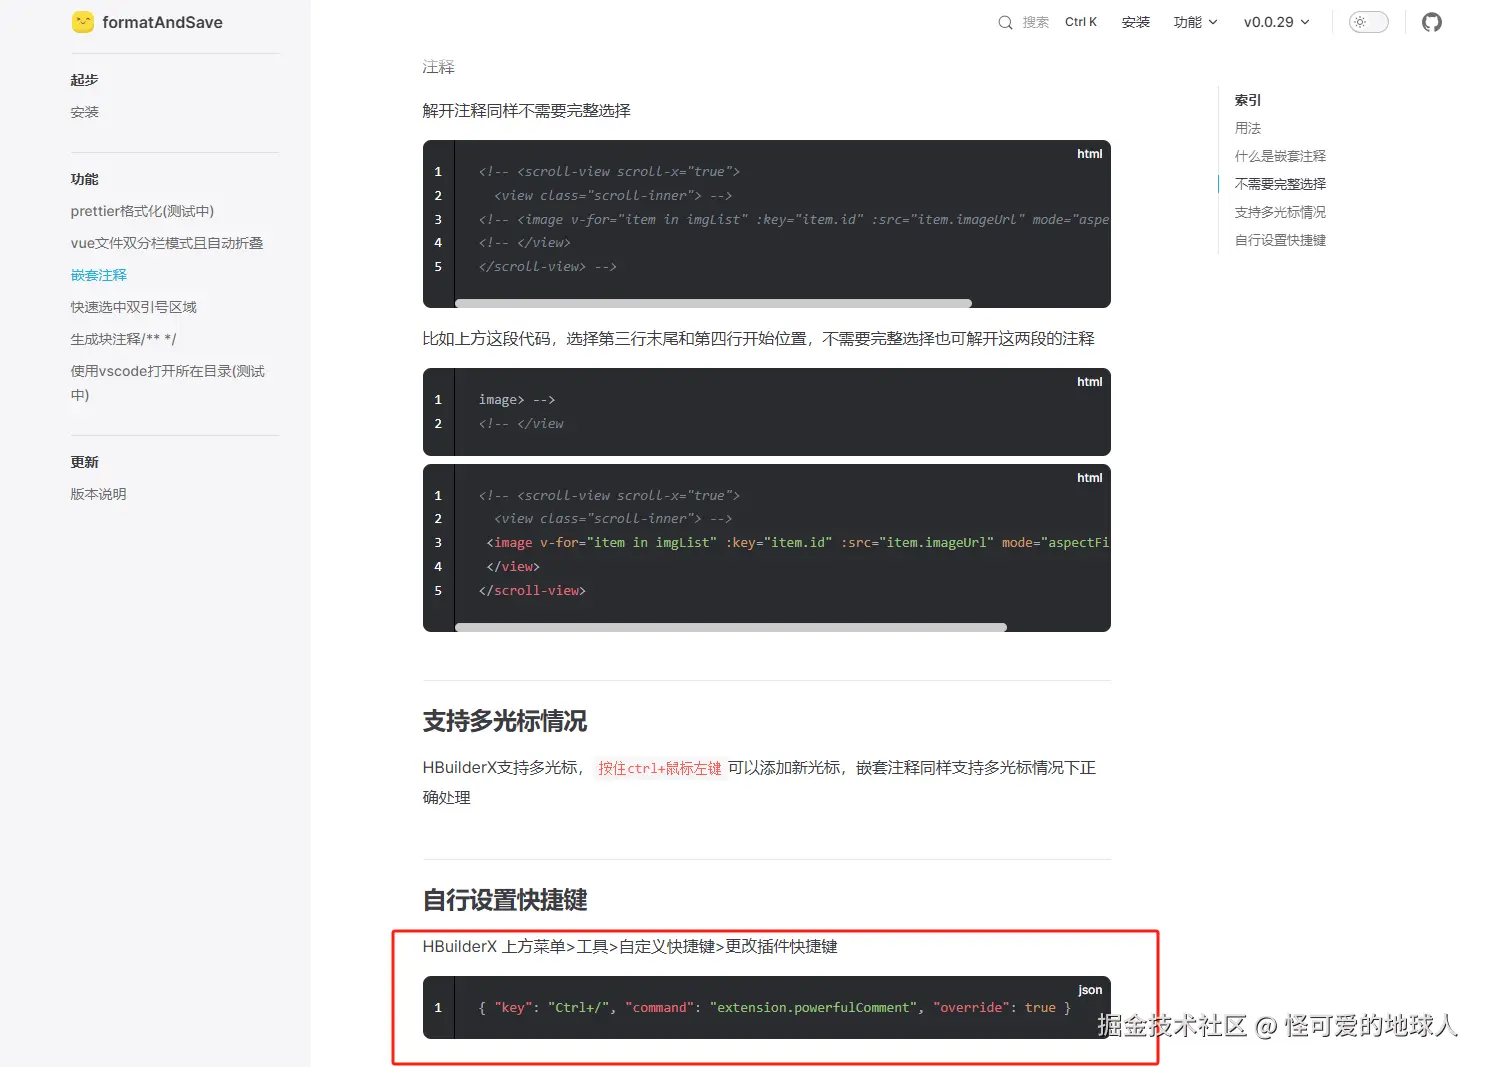
Task: Jump to 用法 in the index outline
Action: (1248, 128)
